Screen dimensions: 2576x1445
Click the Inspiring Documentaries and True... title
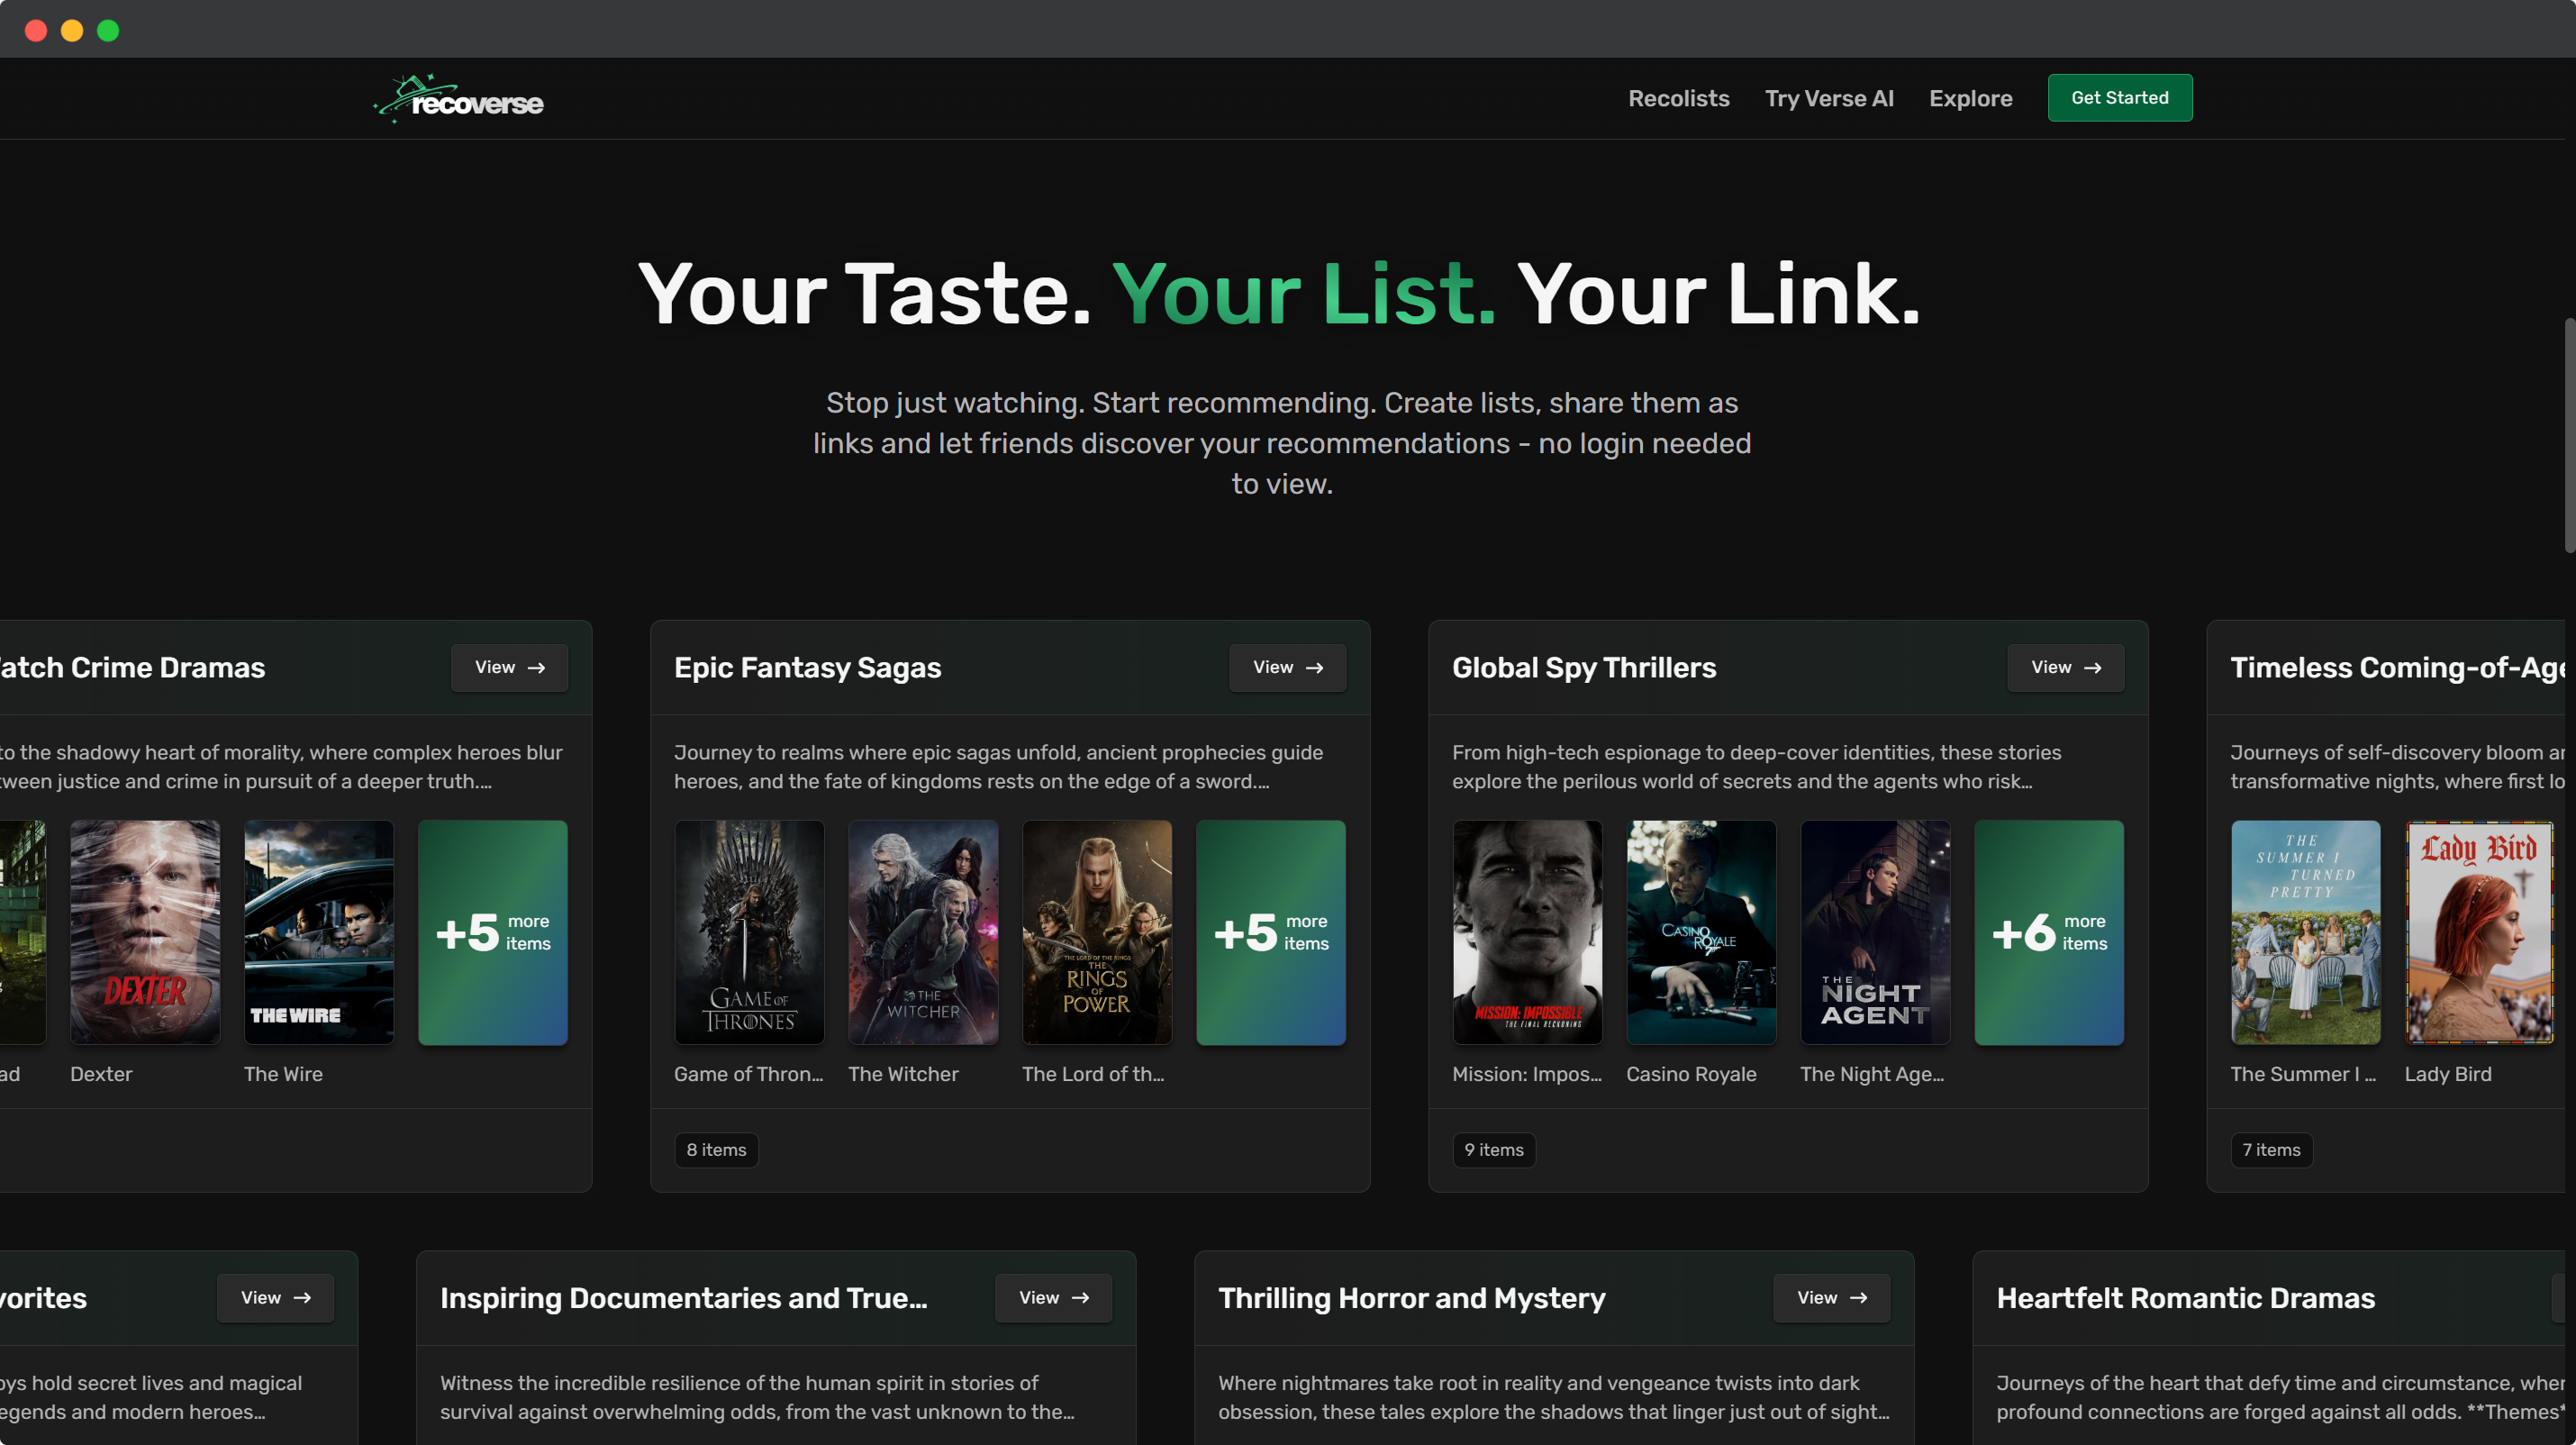(684, 1297)
